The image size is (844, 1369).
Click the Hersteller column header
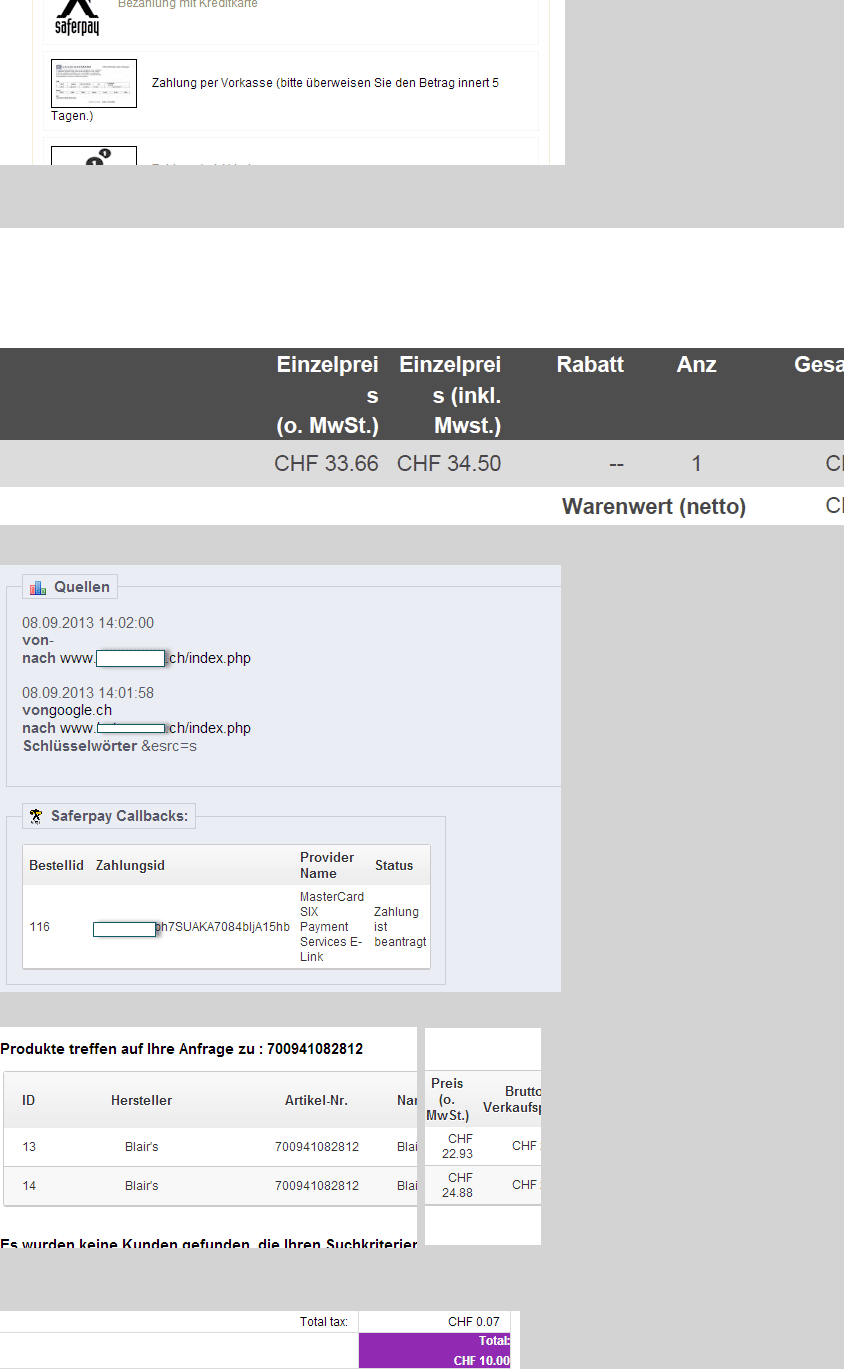coord(141,1100)
